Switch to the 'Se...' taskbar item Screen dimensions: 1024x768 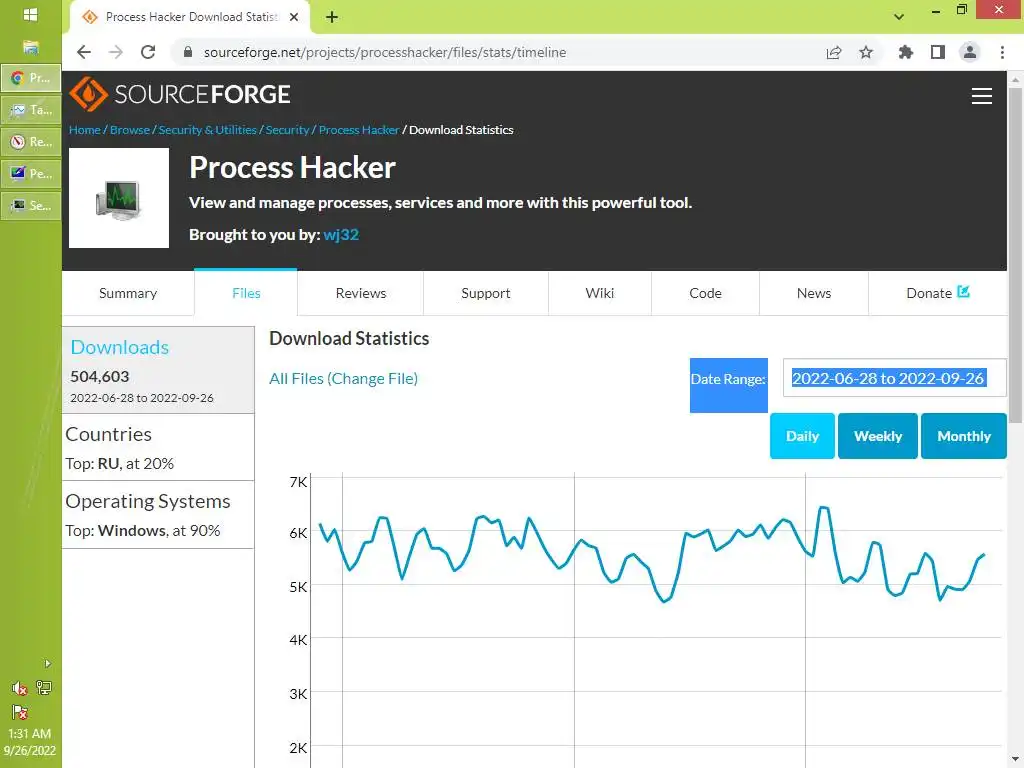31,206
